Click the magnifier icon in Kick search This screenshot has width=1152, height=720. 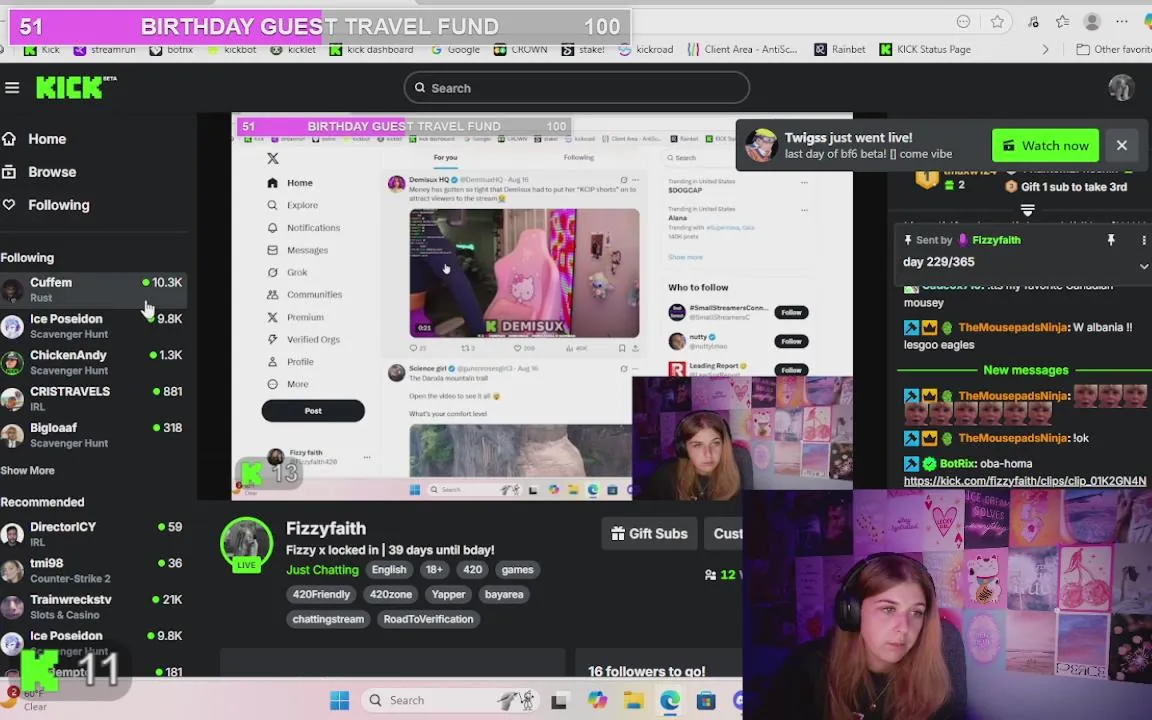click(x=420, y=87)
